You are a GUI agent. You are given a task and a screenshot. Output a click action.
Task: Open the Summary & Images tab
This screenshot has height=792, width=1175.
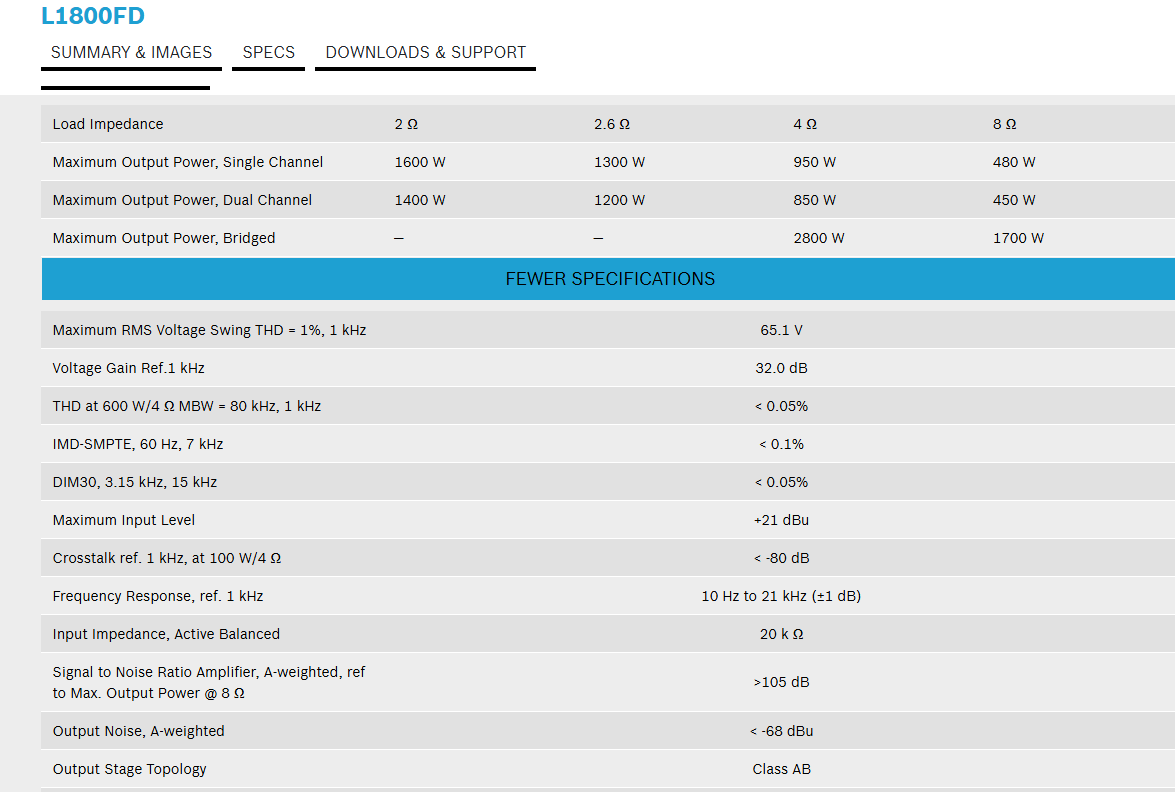[131, 52]
